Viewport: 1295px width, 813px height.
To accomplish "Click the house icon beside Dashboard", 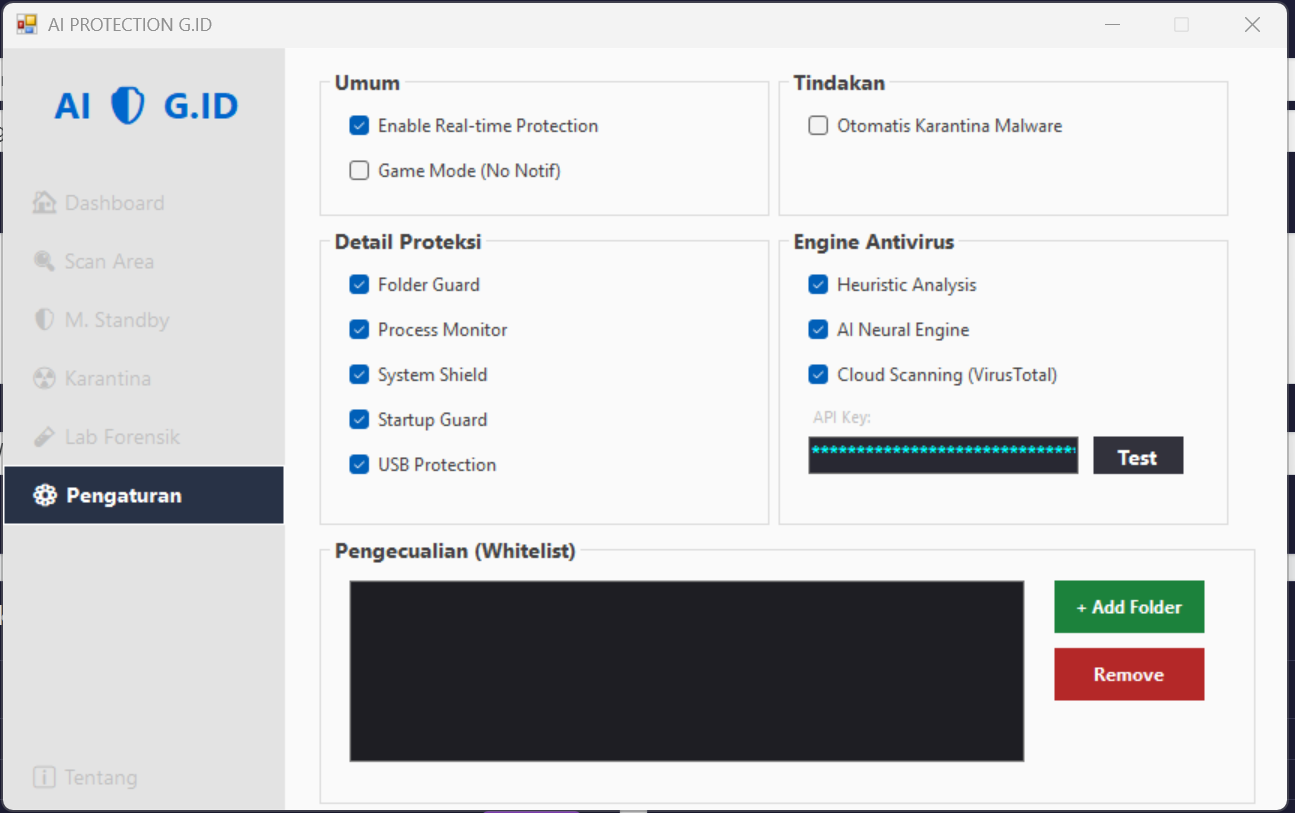I will coord(44,203).
